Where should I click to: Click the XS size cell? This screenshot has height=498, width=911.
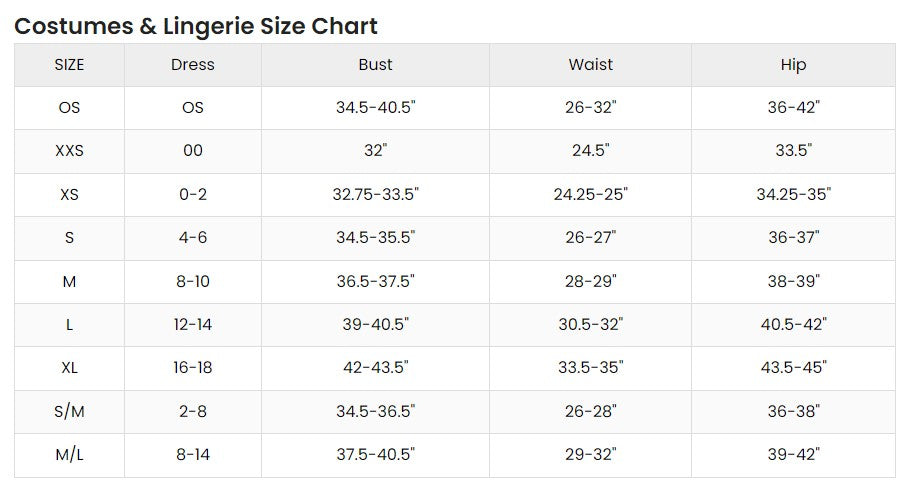69,195
